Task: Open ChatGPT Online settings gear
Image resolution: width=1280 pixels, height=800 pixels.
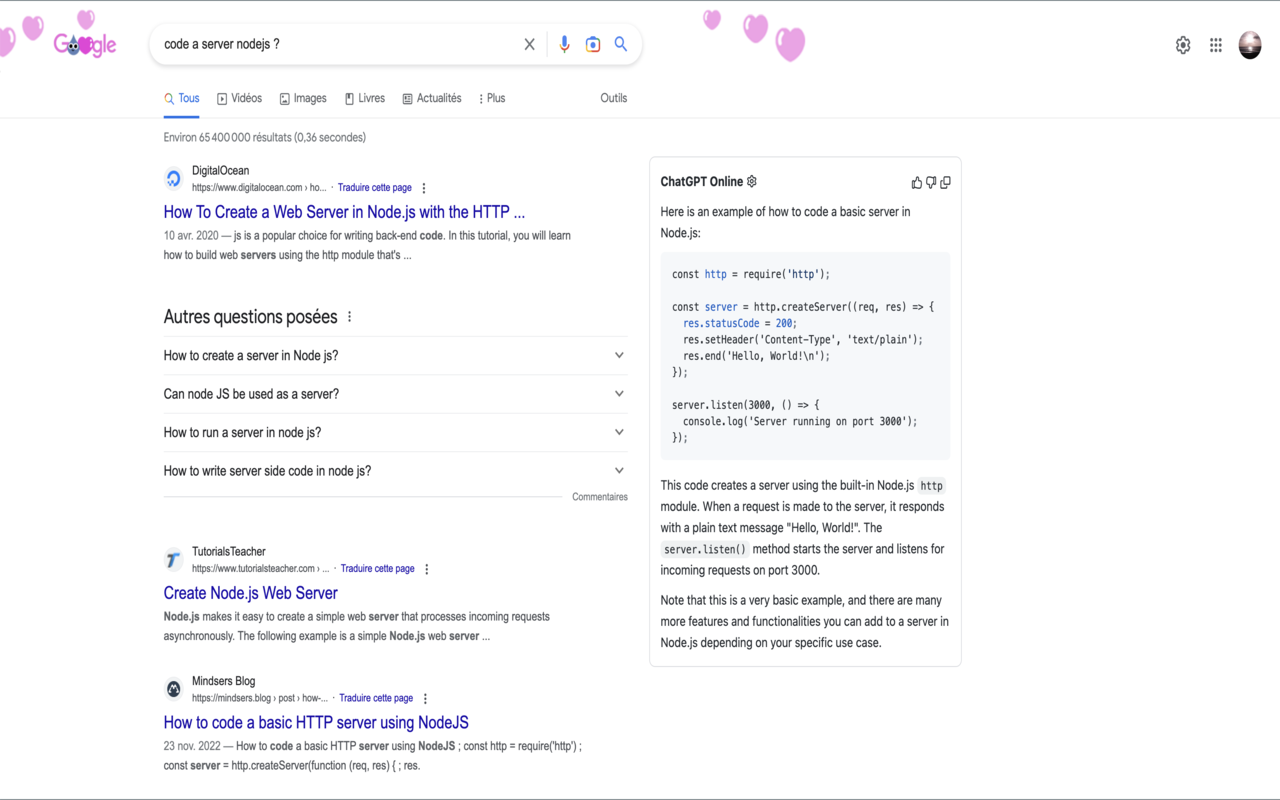Action: point(752,181)
